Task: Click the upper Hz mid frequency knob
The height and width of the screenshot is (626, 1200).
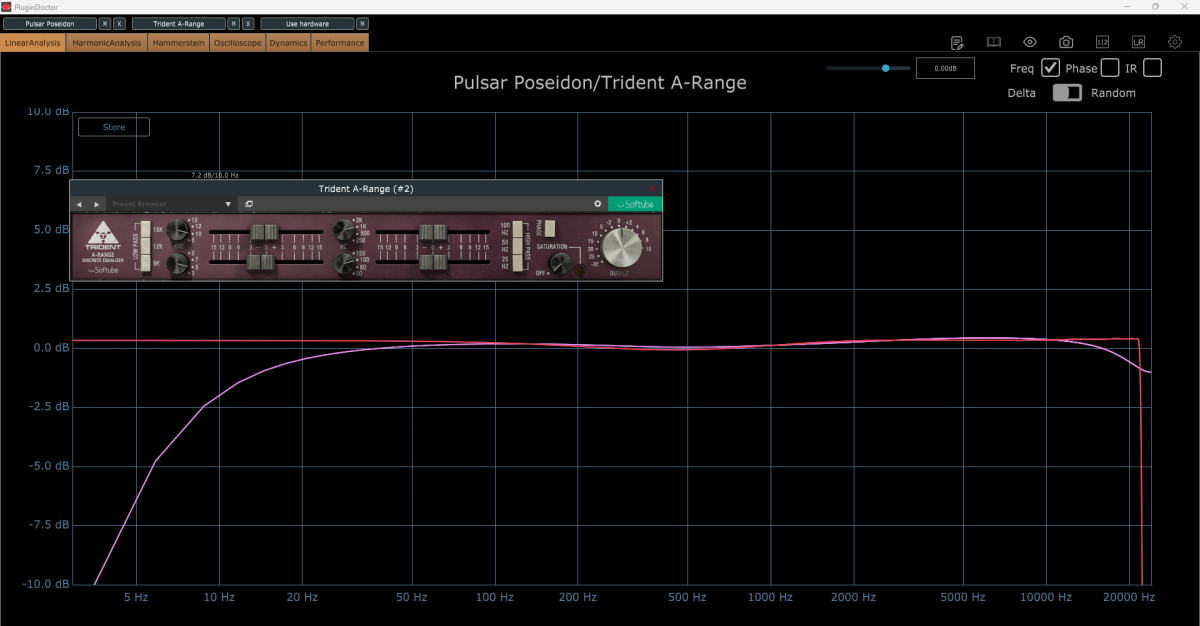Action: pos(344,229)
